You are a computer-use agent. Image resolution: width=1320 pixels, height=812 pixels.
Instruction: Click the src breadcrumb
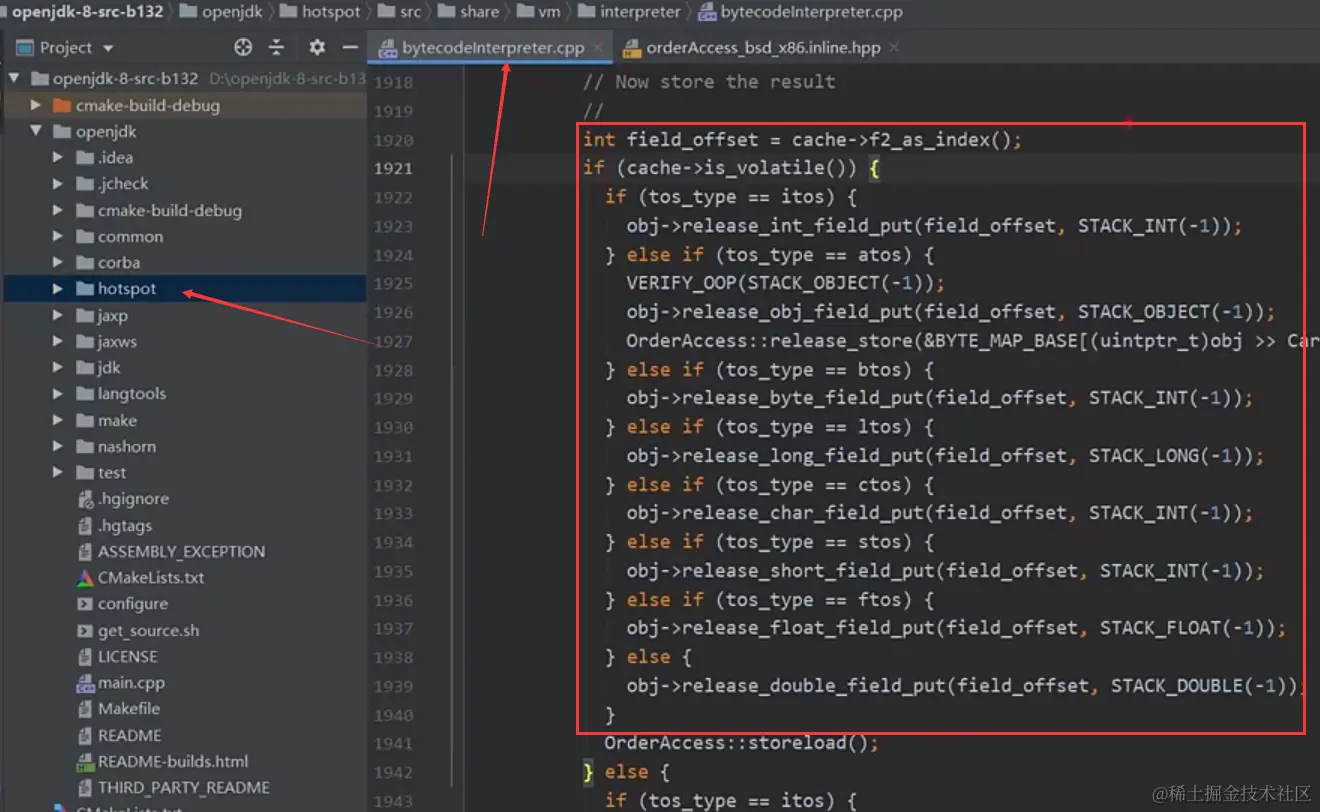coord(399,12)
